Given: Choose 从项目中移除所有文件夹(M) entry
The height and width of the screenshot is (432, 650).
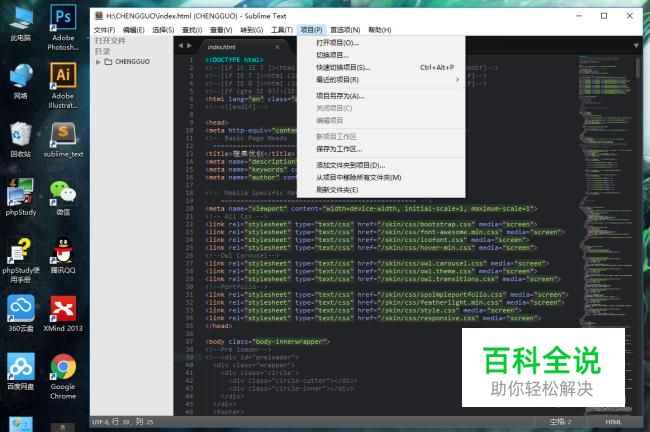Looking at the screenshot, I should pos(381,177).
